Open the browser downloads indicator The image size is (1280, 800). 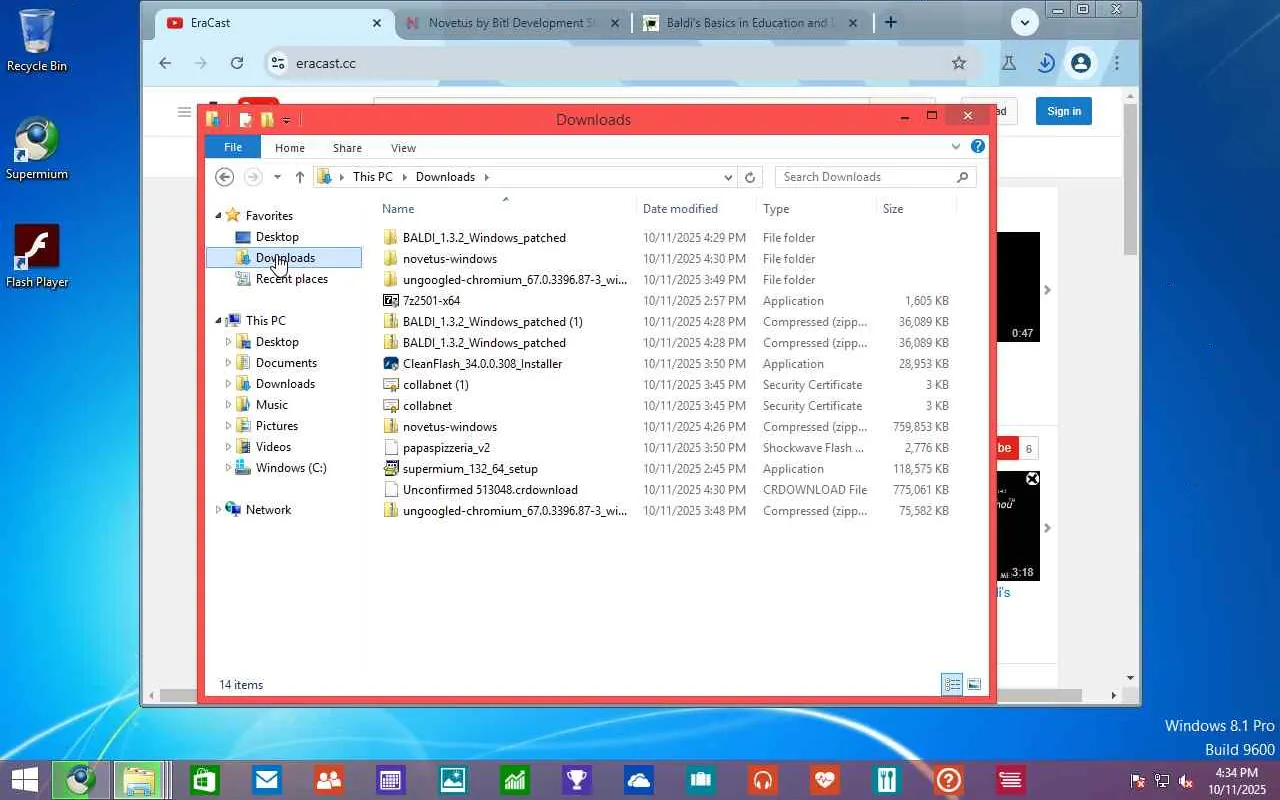1045,63
